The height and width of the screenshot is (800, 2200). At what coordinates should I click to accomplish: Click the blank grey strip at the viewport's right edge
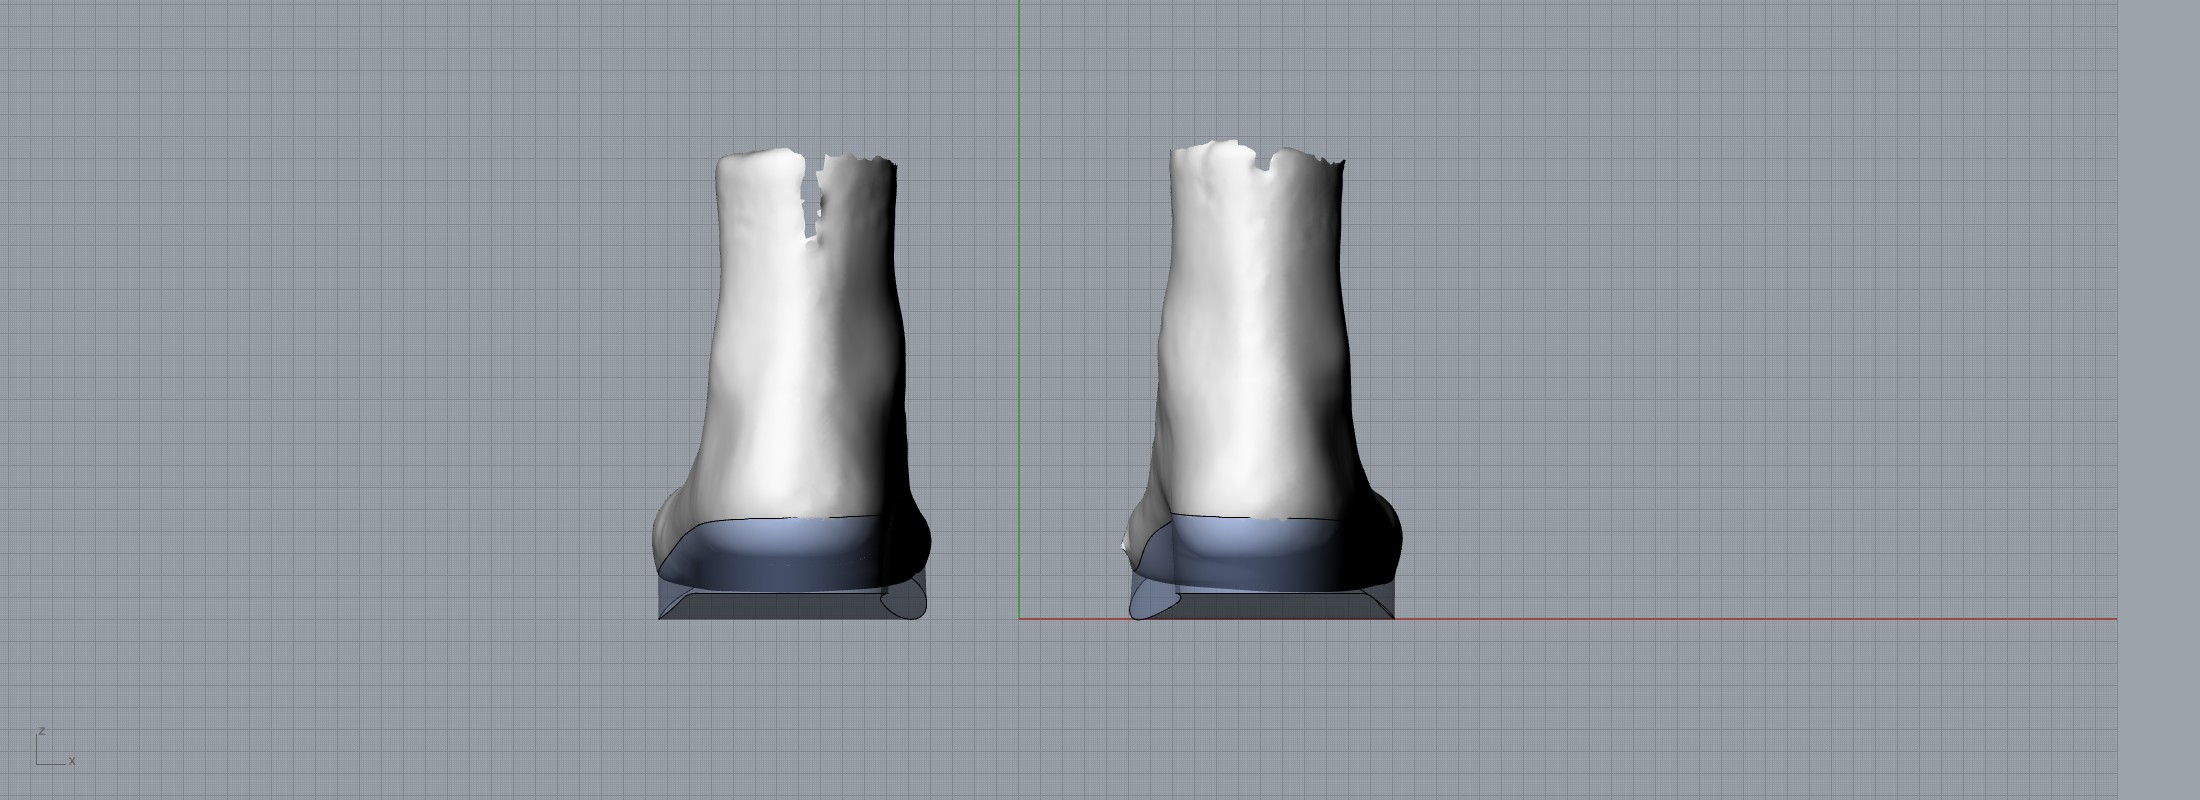click(x=2158, y=400)
